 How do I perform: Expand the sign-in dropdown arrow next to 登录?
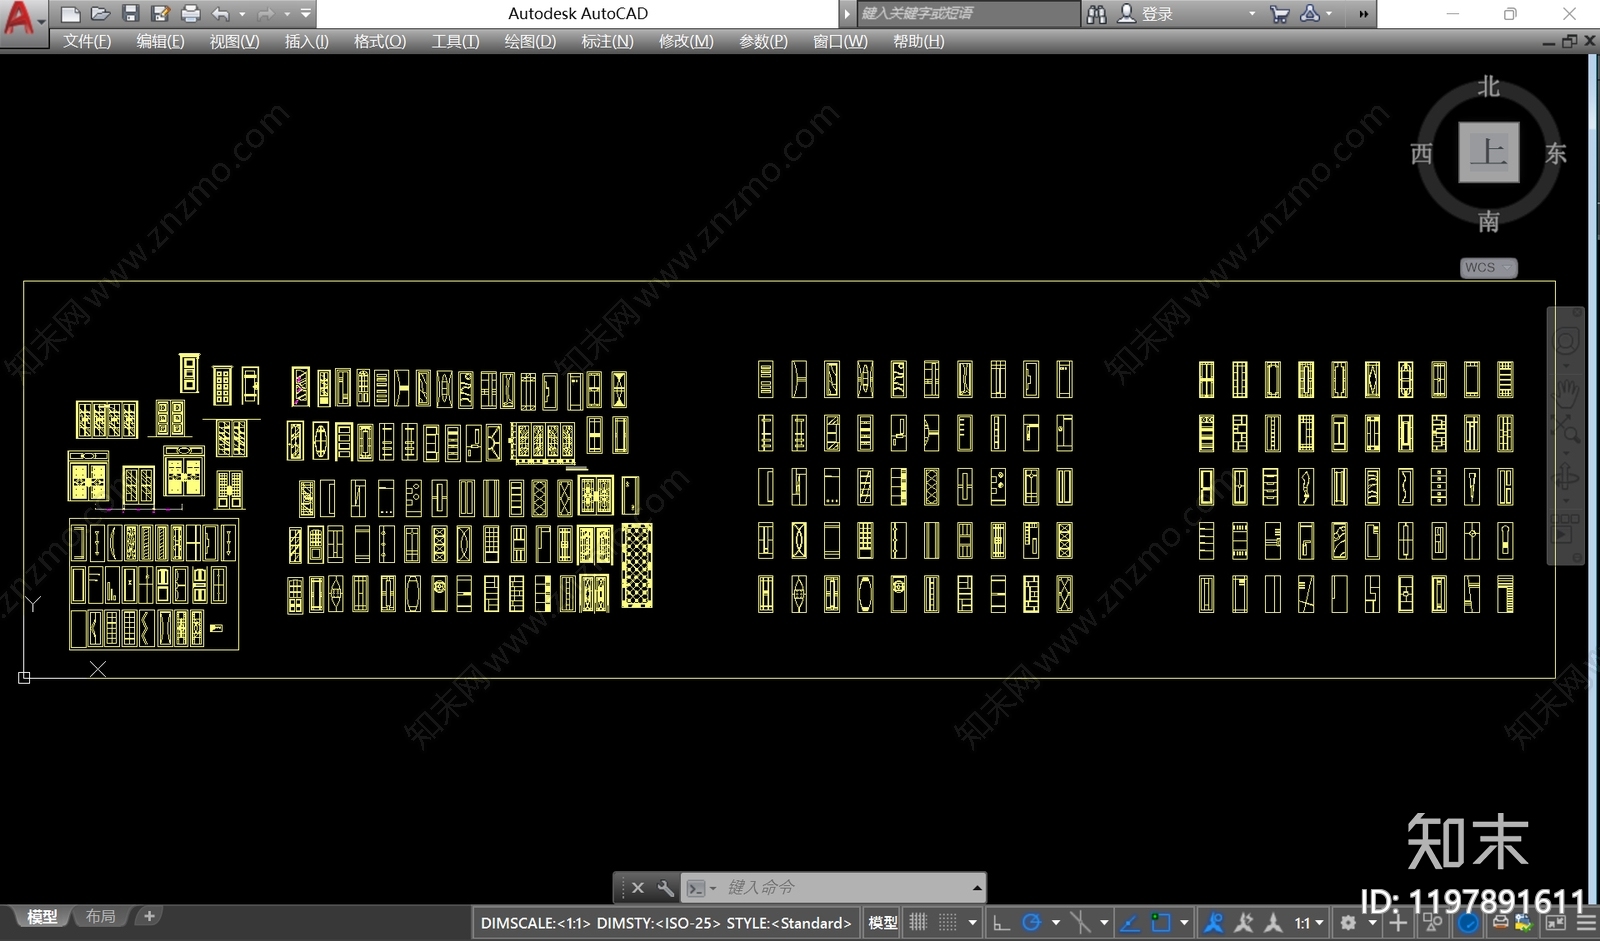click(x=1252, y=14)
